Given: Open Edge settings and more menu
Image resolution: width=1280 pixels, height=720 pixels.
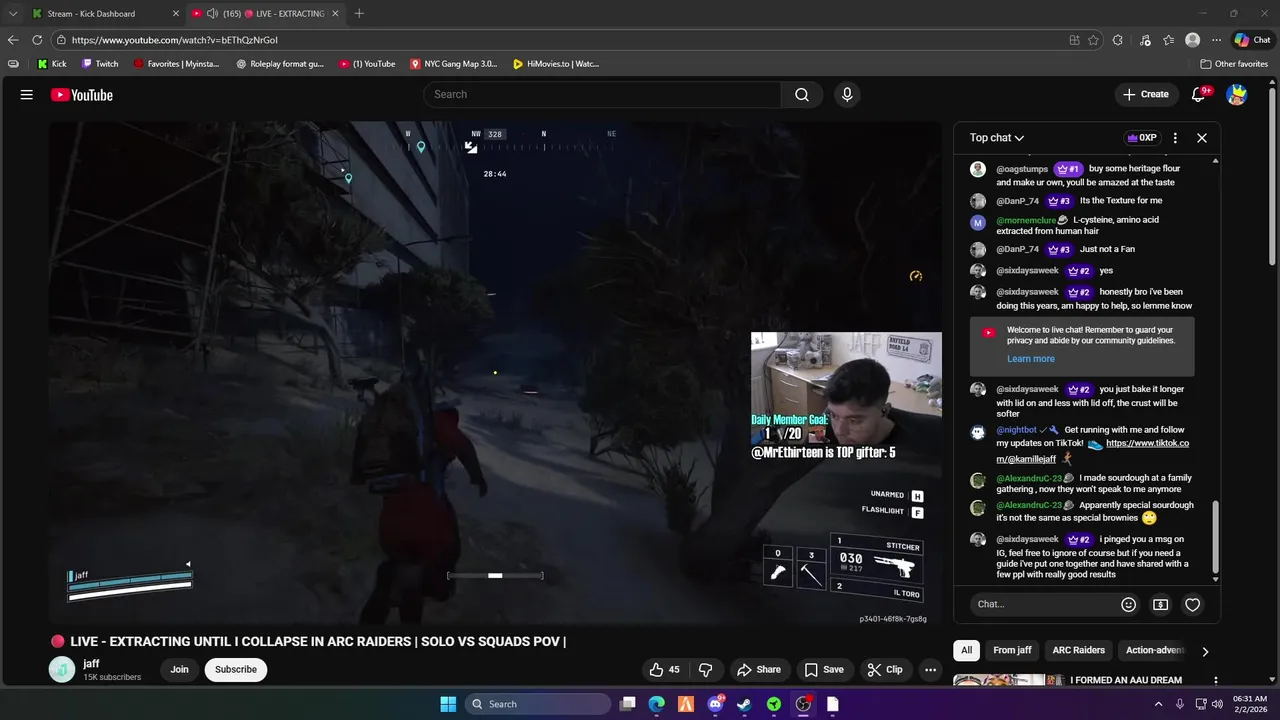Looking at the screenshot, I should [x=1216, y=40].
